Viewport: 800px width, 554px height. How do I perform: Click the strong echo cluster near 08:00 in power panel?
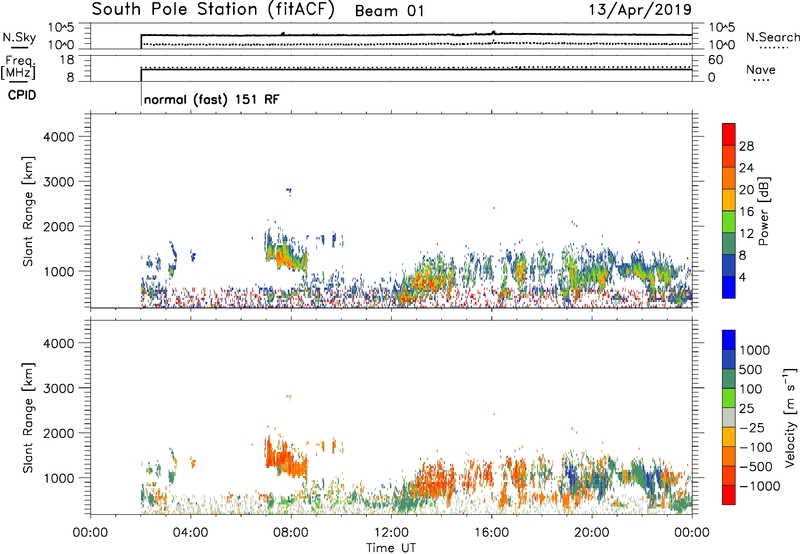(286, 253)
